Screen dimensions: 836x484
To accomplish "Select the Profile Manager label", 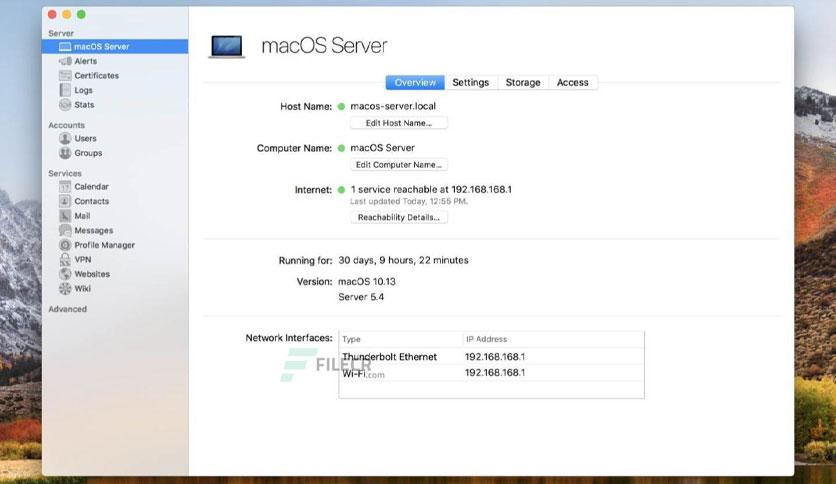I will (104, 245).
